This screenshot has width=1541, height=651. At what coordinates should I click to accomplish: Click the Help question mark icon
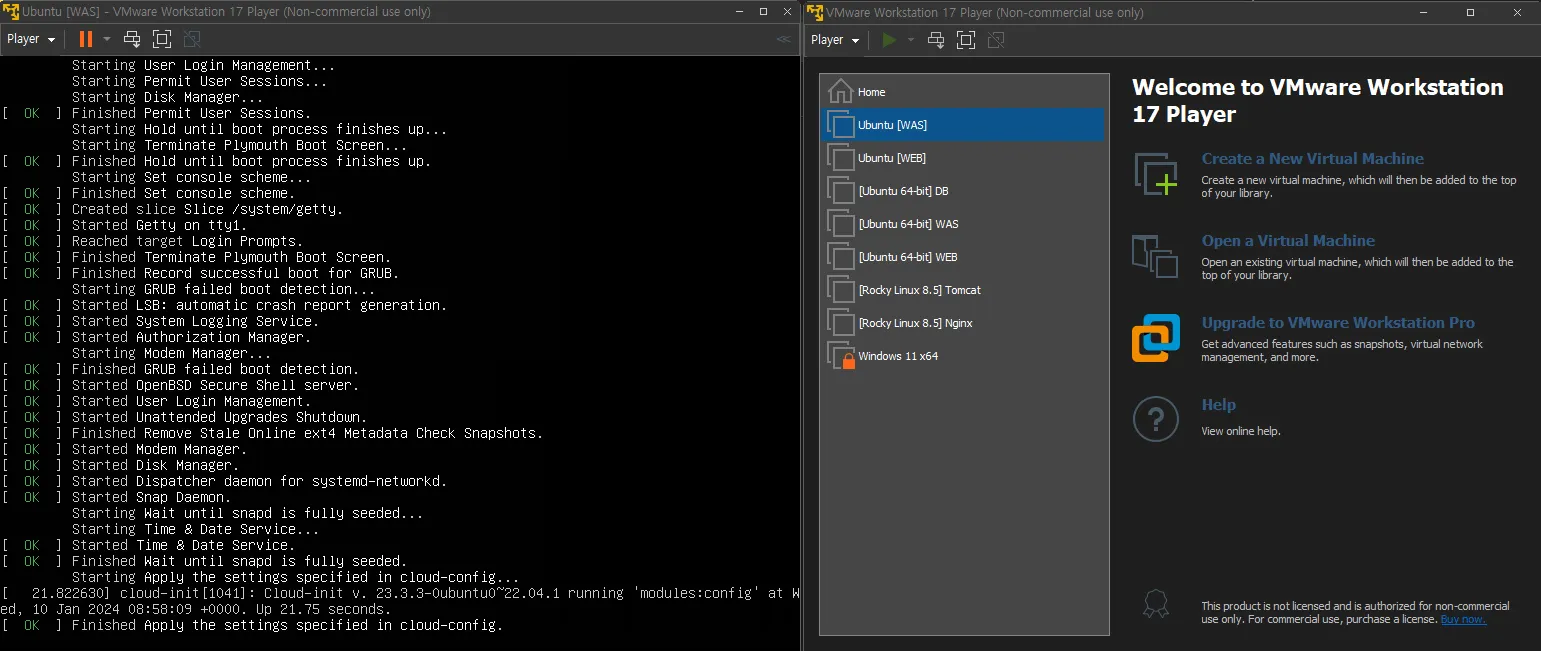pyautogui.click(x=1156, y=419)
